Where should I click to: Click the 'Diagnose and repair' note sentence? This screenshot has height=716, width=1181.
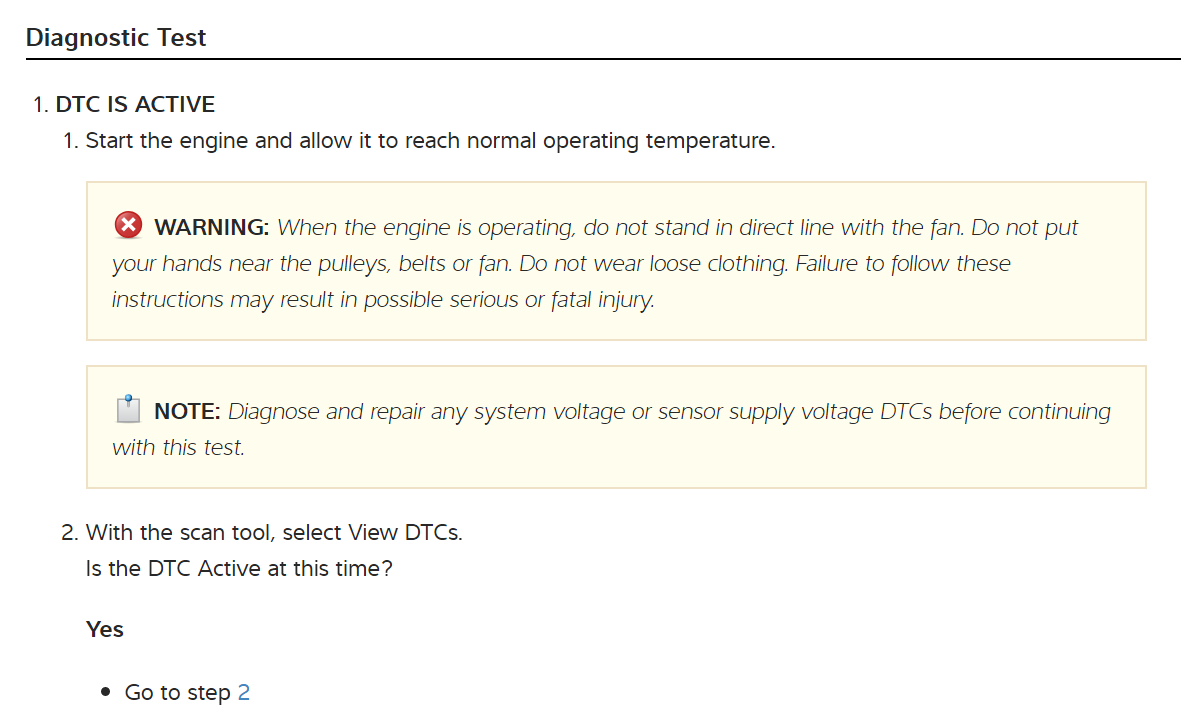tap(668, 412)
